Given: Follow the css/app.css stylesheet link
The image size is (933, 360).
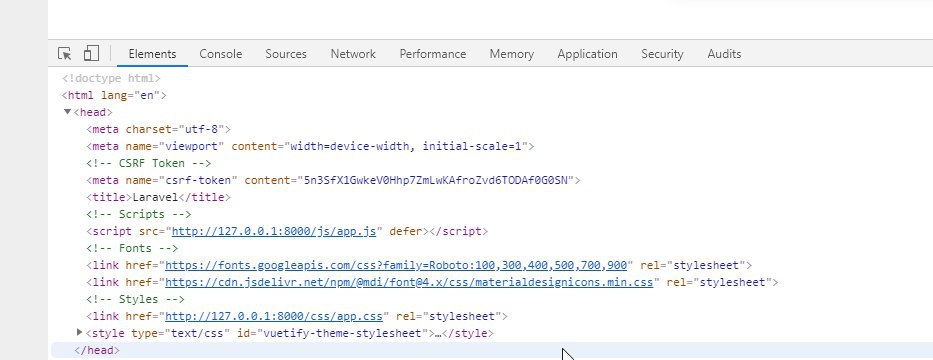Looking at the screenshot, I should pos(274,316).
